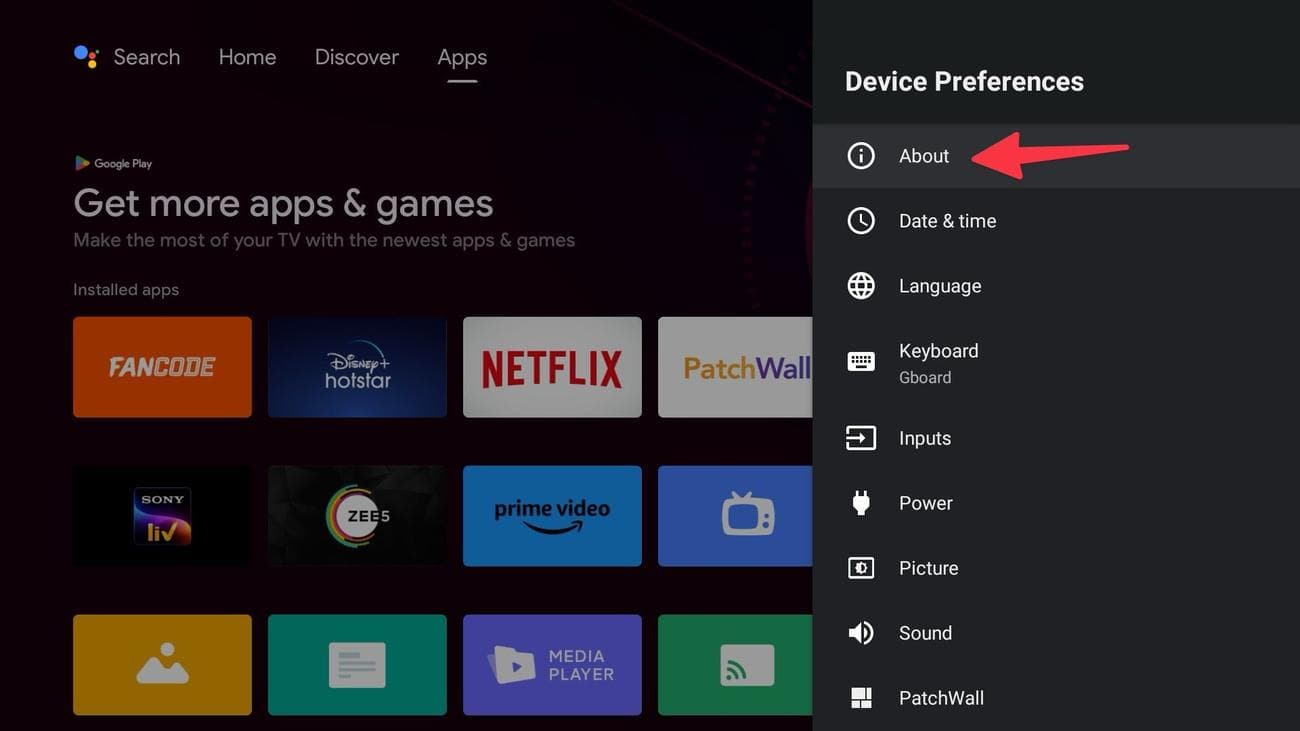
Task: Launch Netflix from installed apps
Action: 552,366
